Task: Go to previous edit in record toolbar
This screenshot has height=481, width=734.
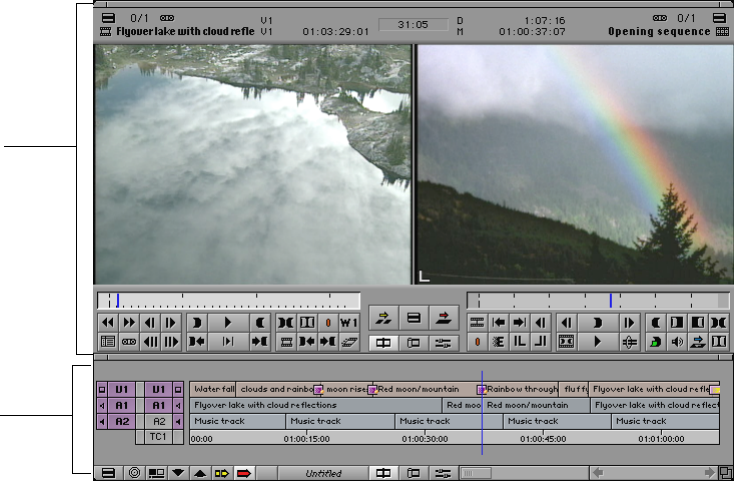Action: [499, 323]
